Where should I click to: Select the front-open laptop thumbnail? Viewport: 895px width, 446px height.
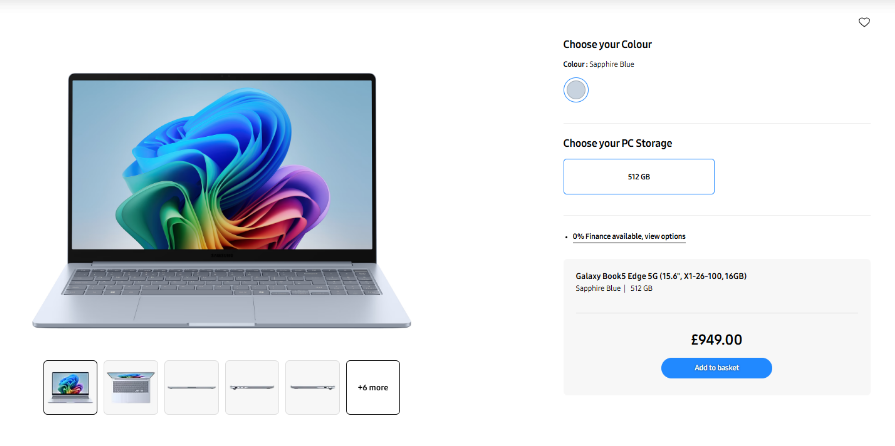tap(70, 387)
